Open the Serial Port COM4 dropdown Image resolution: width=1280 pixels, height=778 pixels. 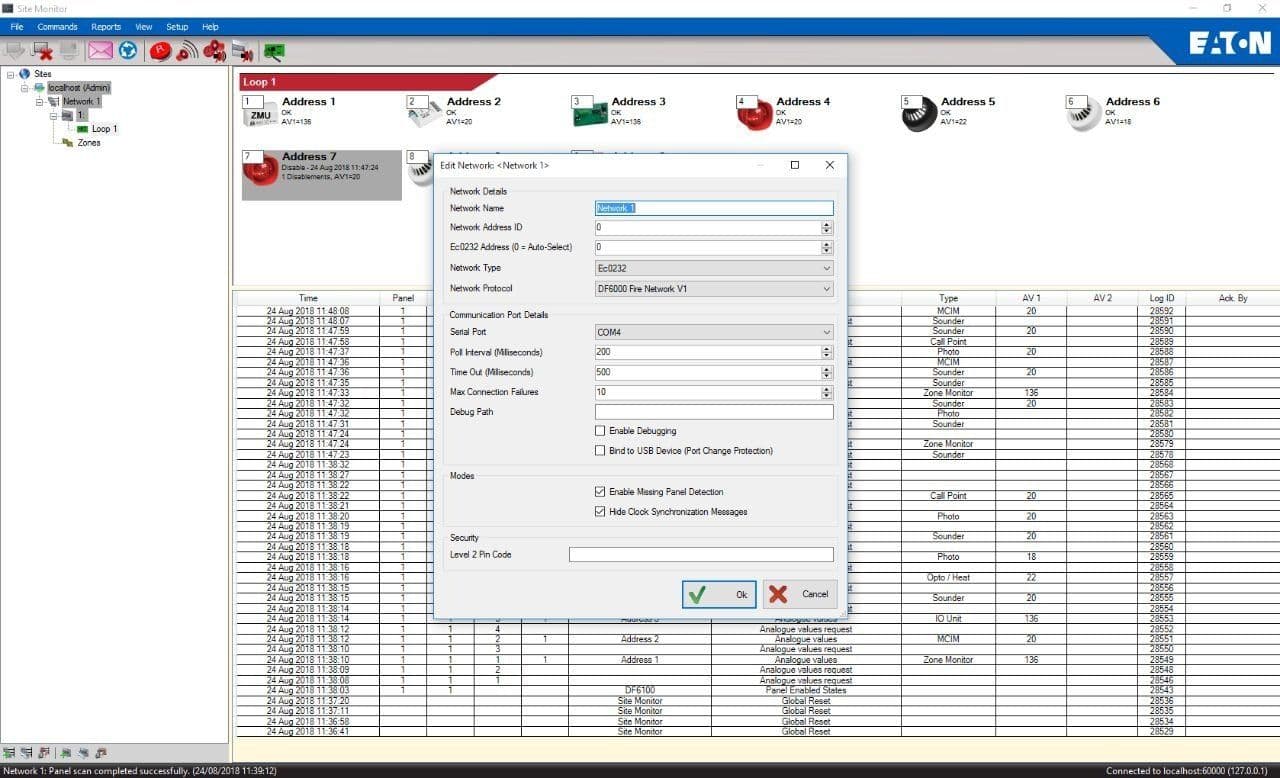[x=826, y=331]
